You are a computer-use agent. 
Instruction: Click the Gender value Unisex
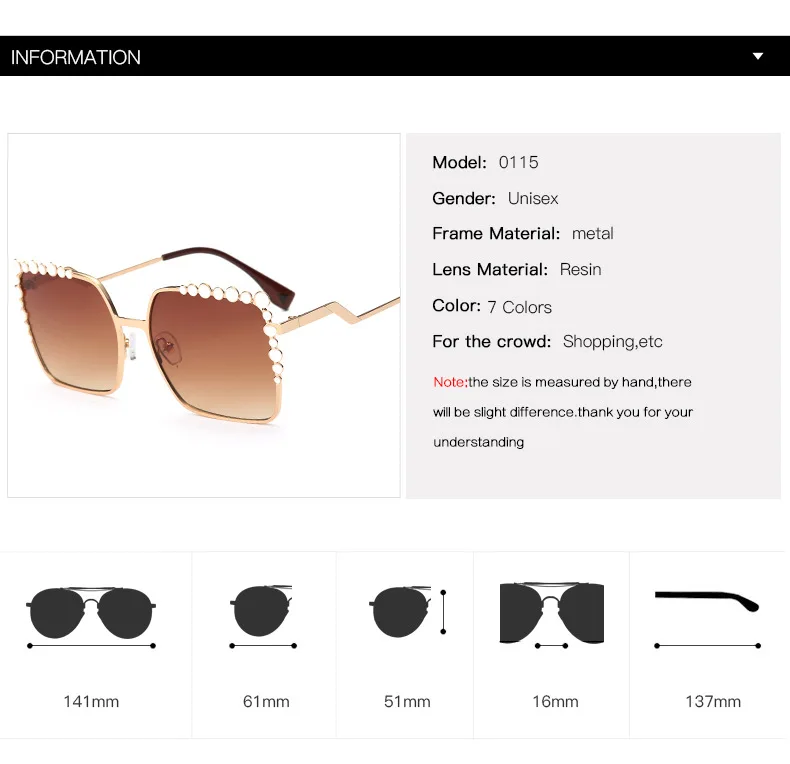(x=533, y=199)
